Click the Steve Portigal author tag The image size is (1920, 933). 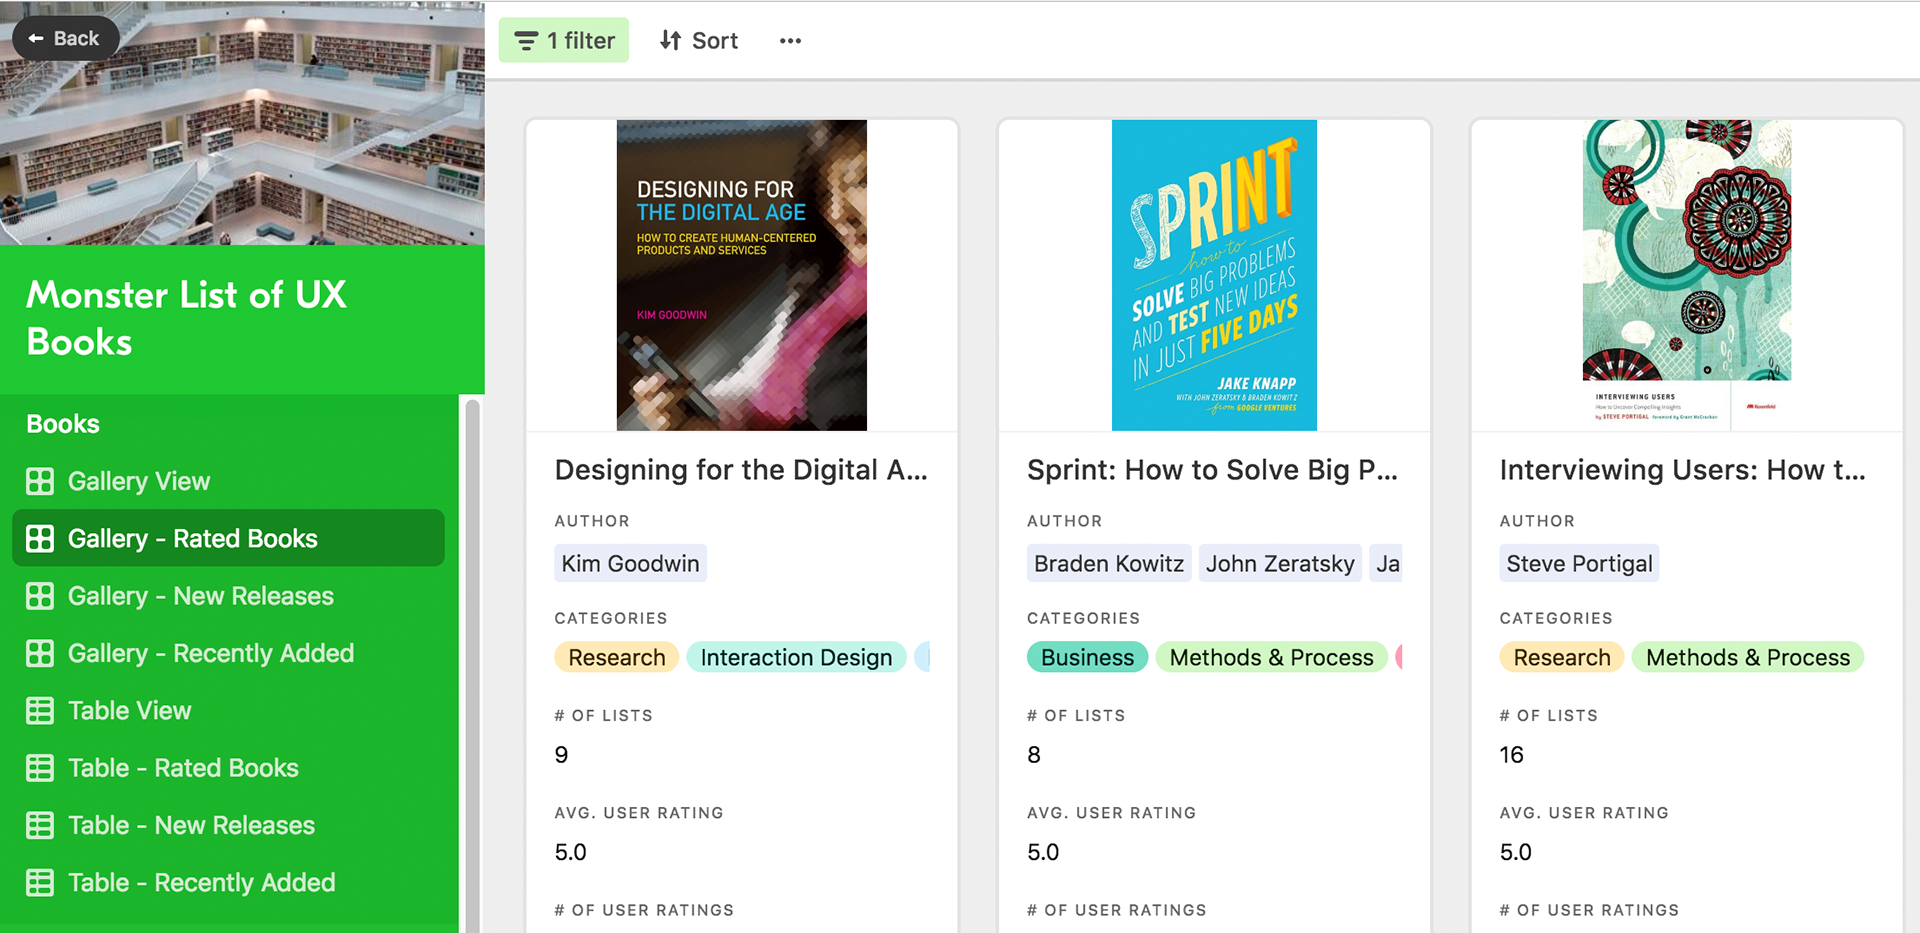[1579, 564]
